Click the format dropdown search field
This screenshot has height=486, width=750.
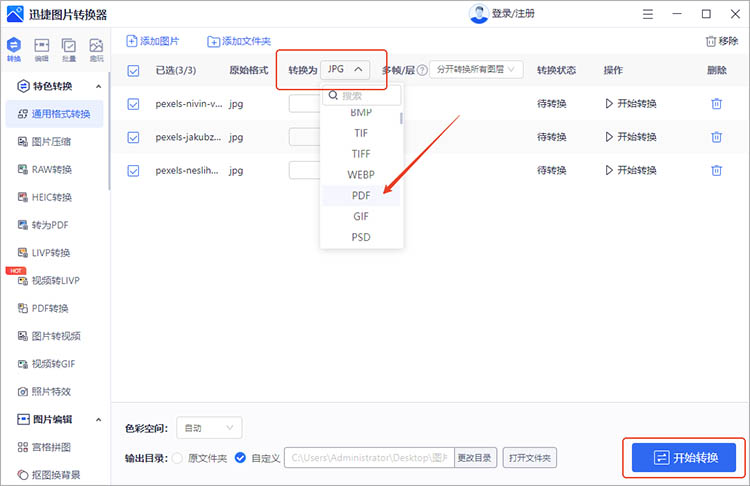362,96
